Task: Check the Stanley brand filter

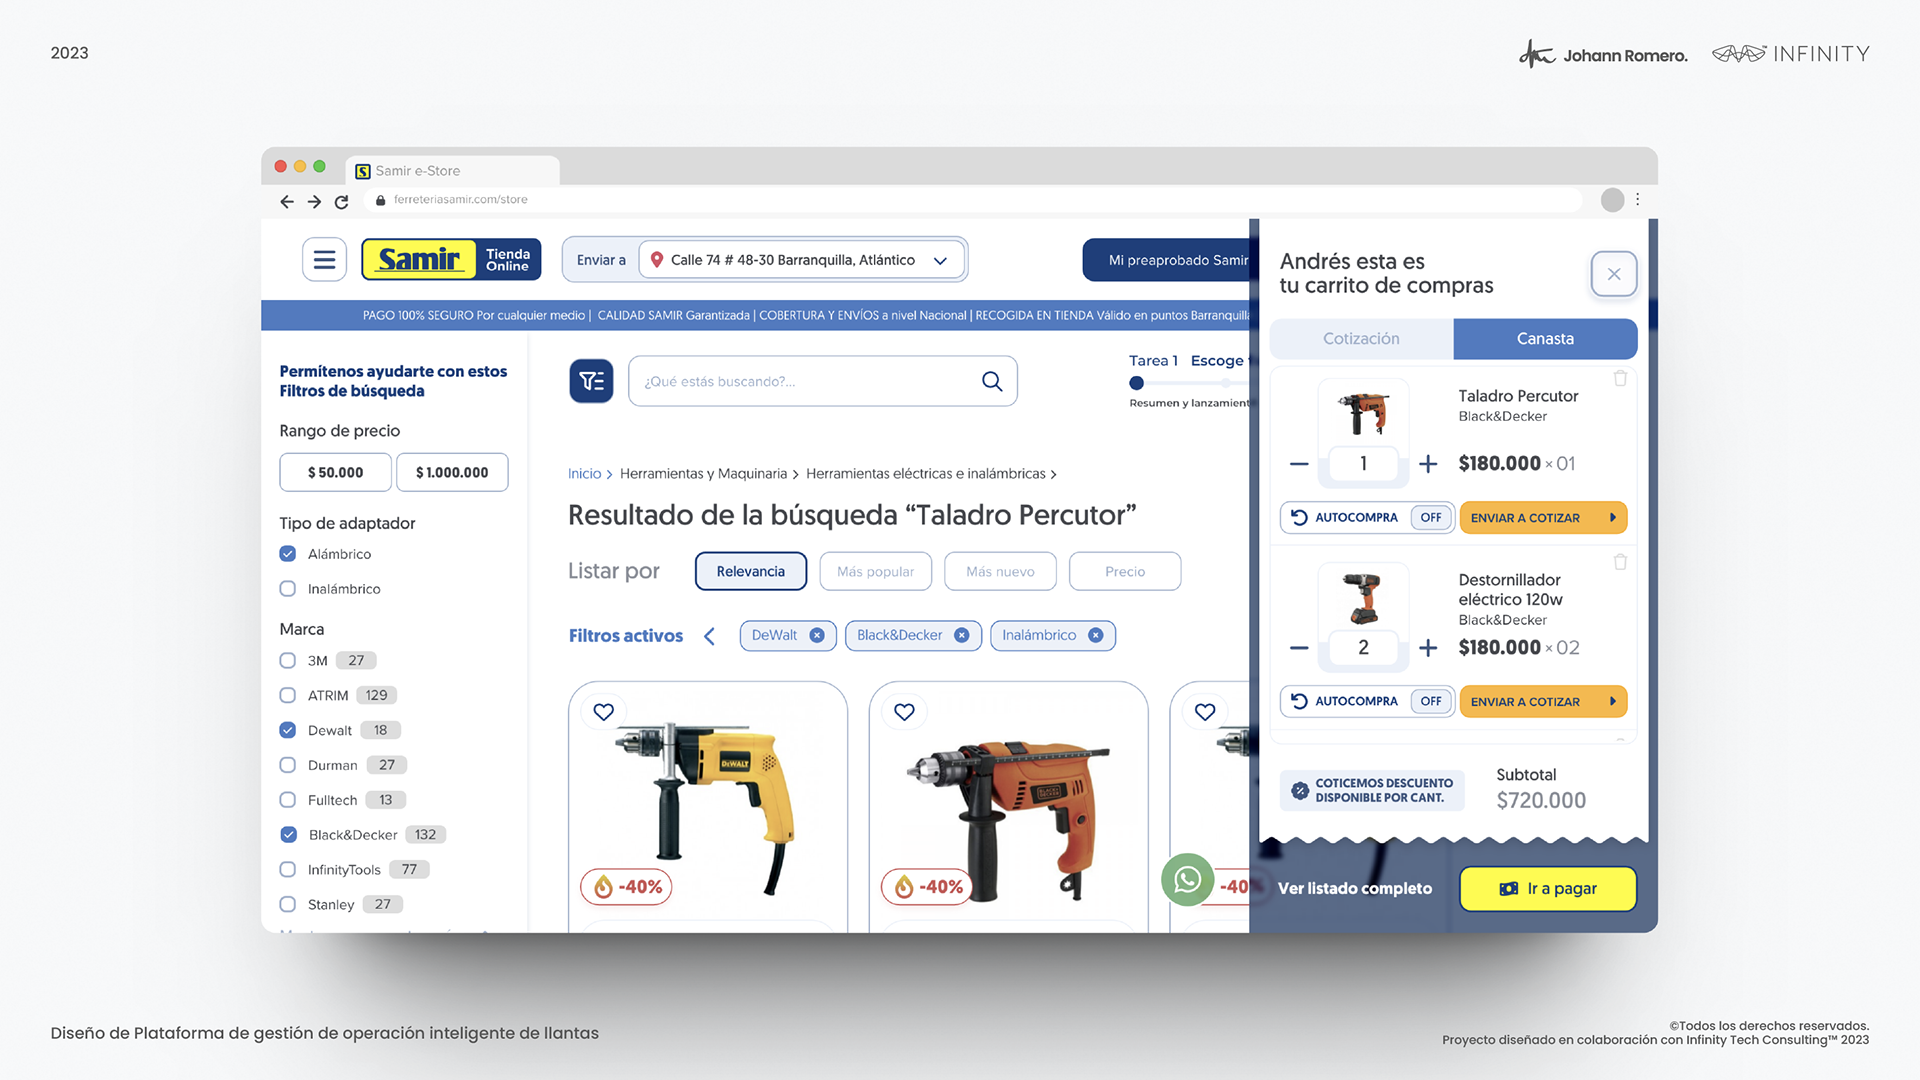Action: (288, 905)
